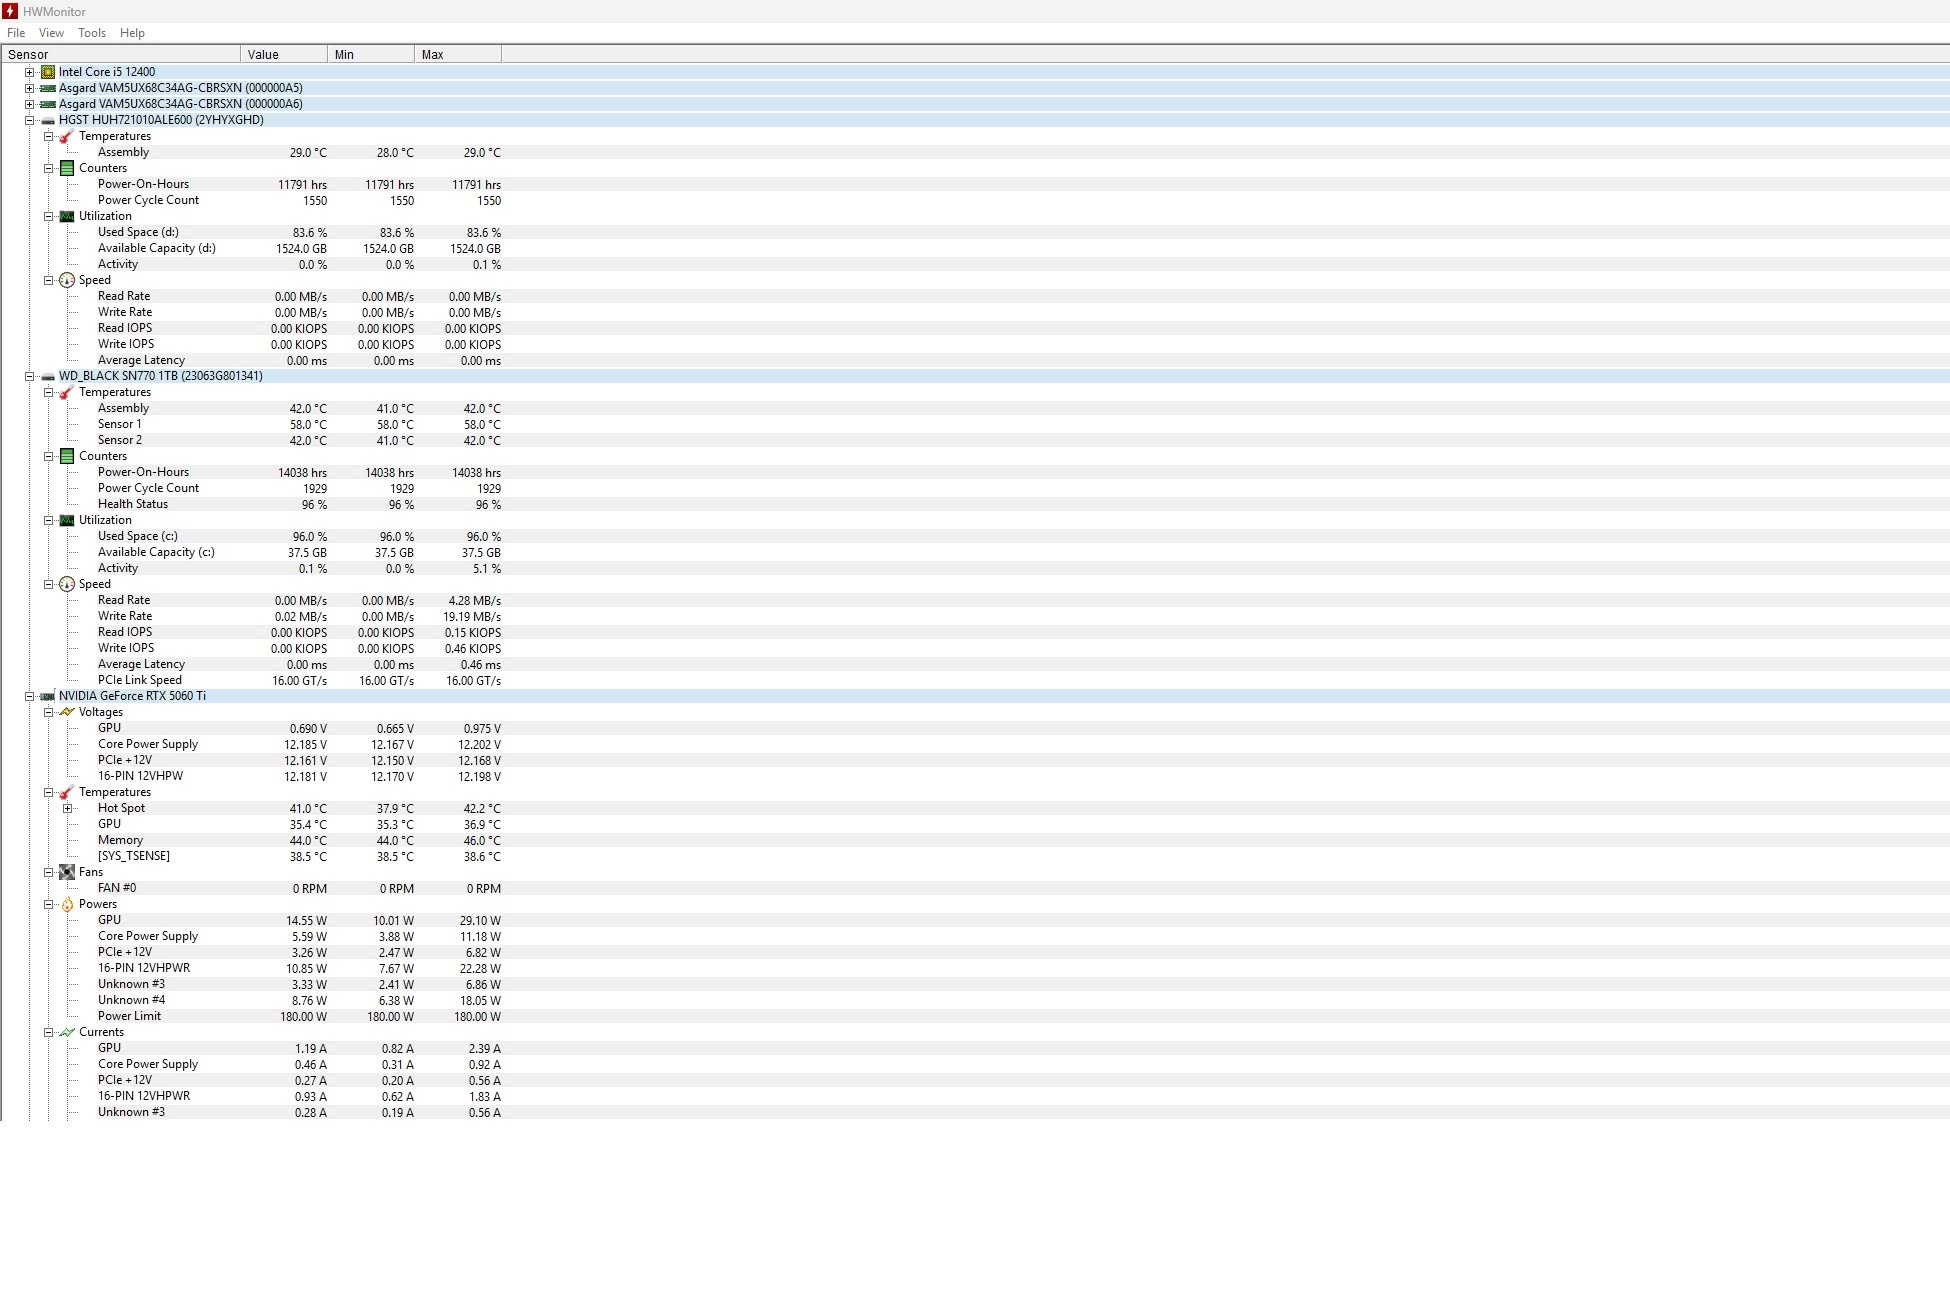Click the Fans icon under NVIDIA GPU
This screenshot has height=1296, width=1950.
tap(67, 872)
